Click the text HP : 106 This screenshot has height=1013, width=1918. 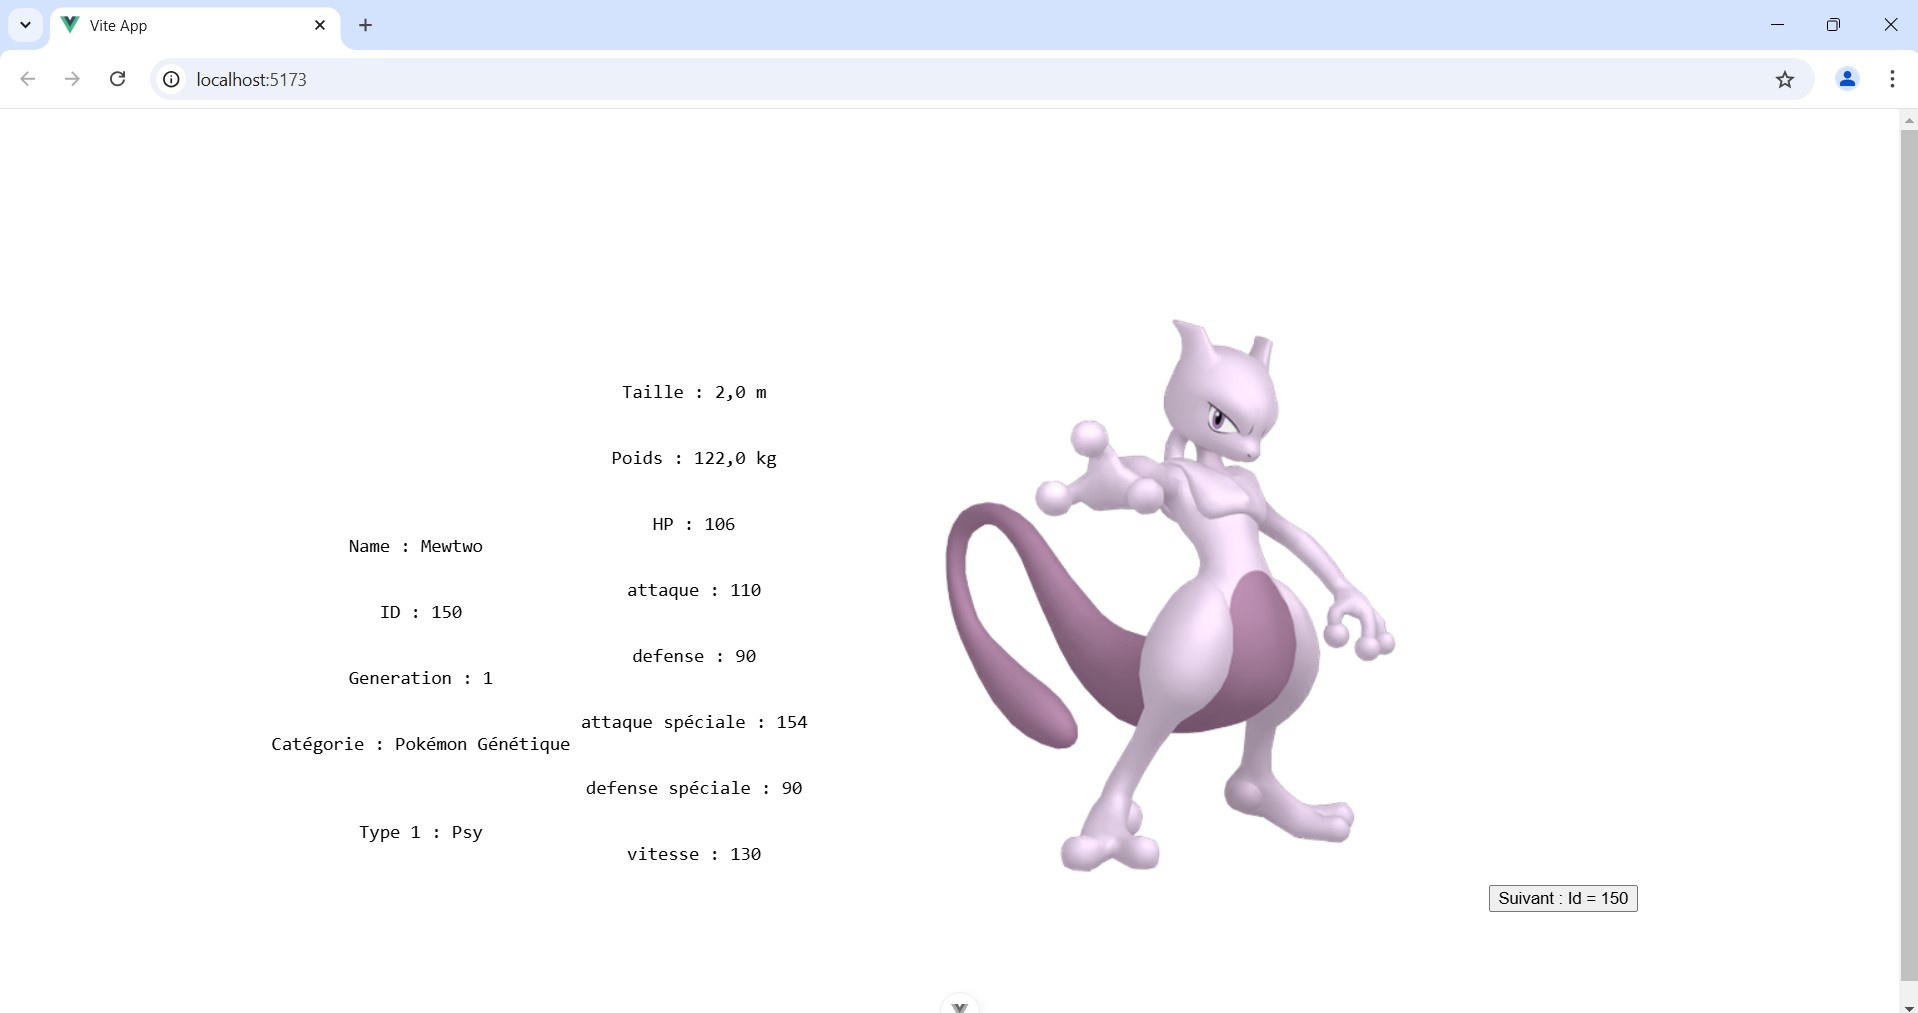coord(694,524)
